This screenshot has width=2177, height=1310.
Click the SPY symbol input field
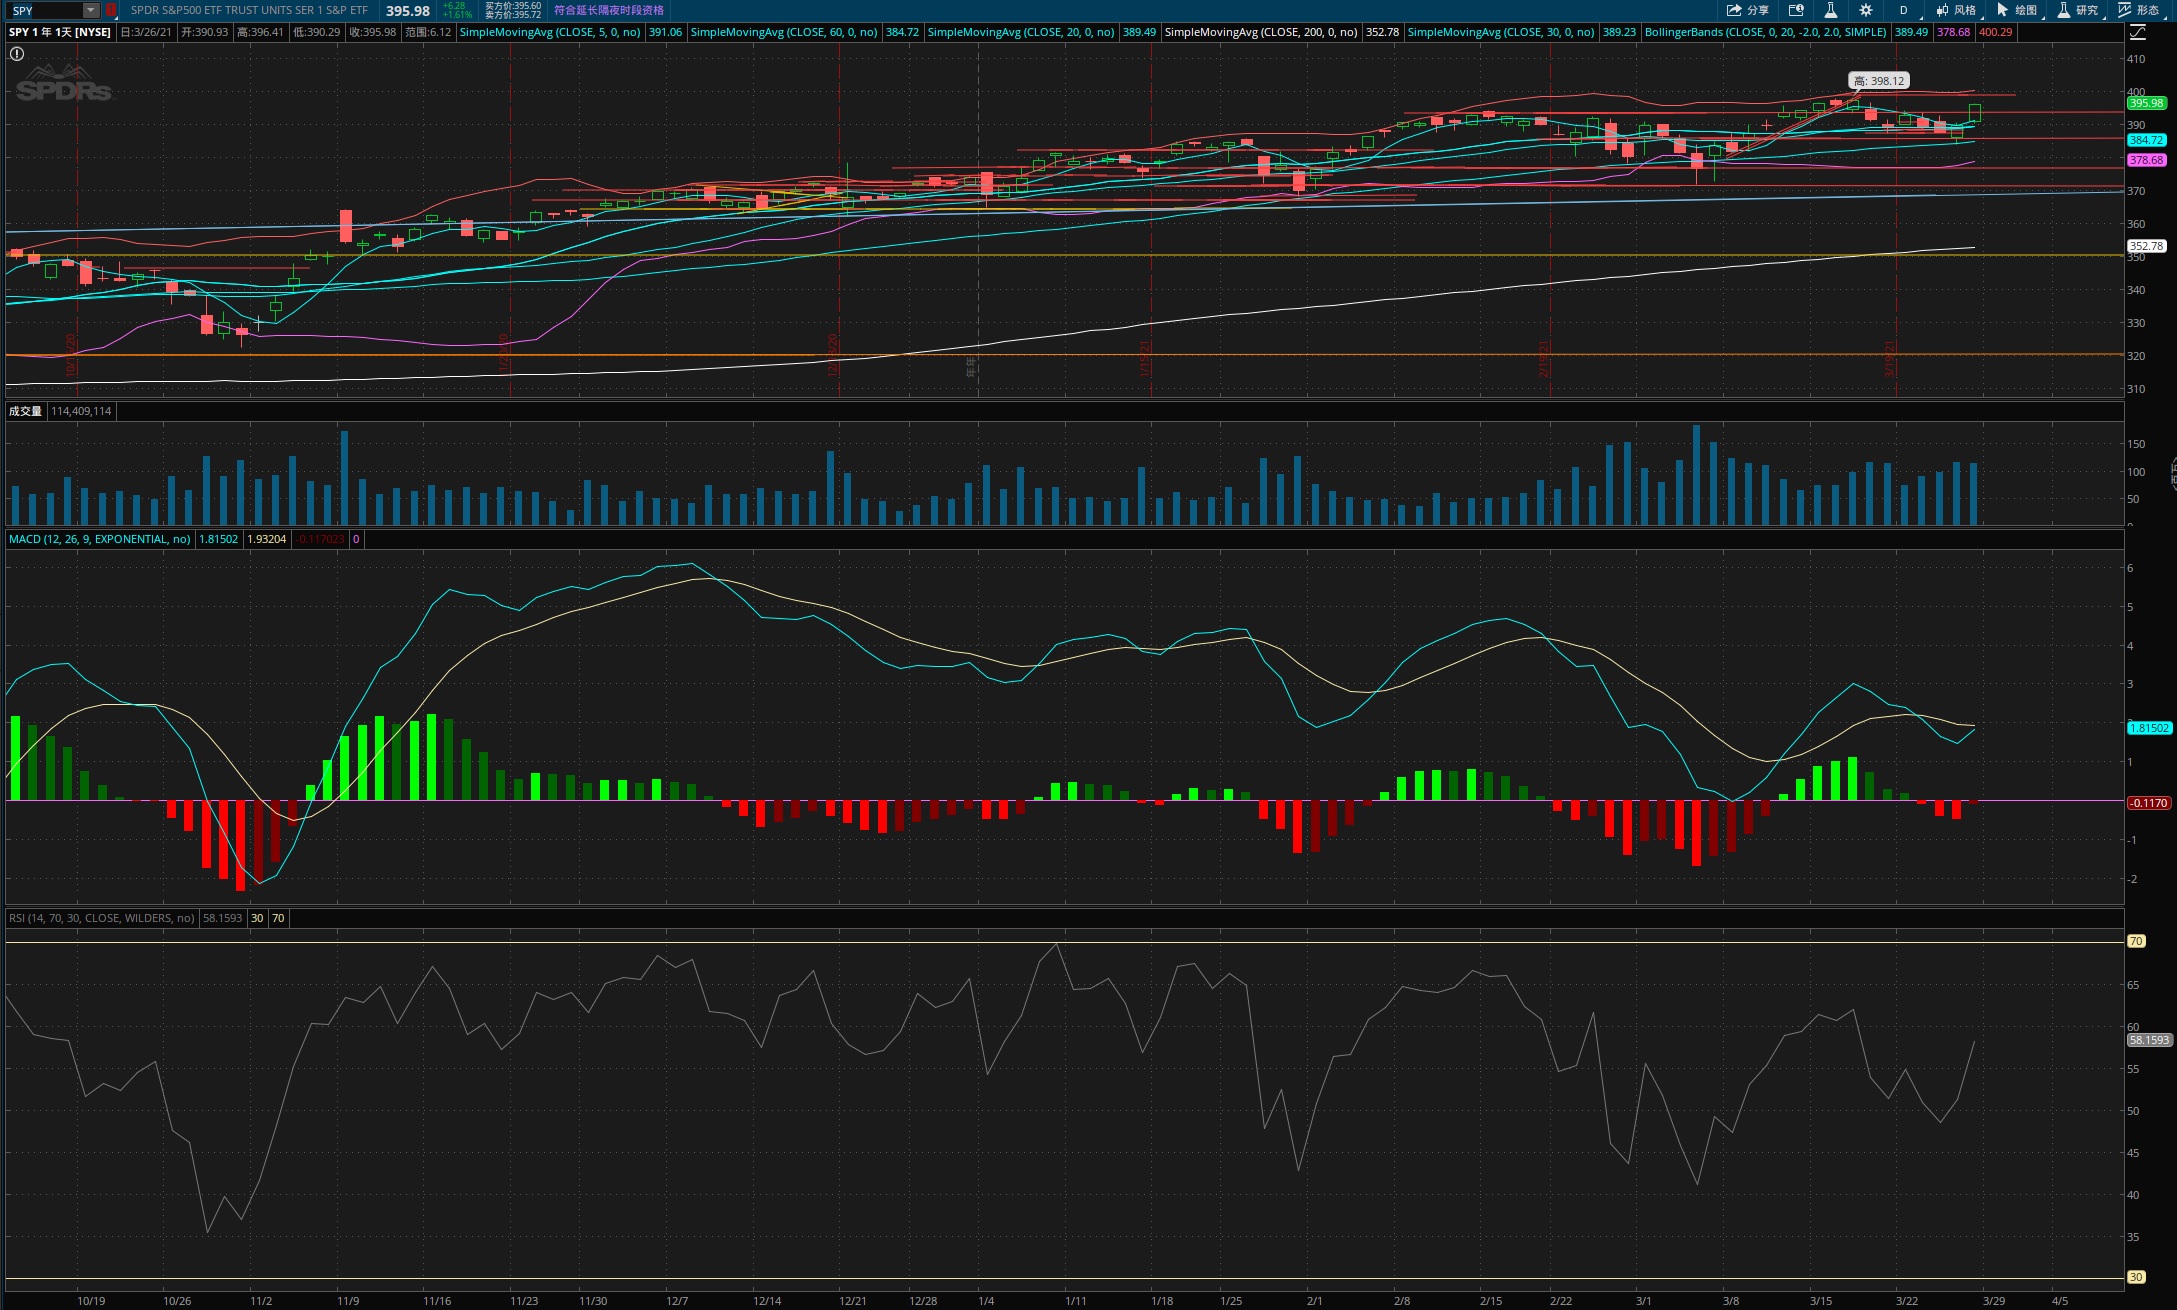tap(46, 10)
